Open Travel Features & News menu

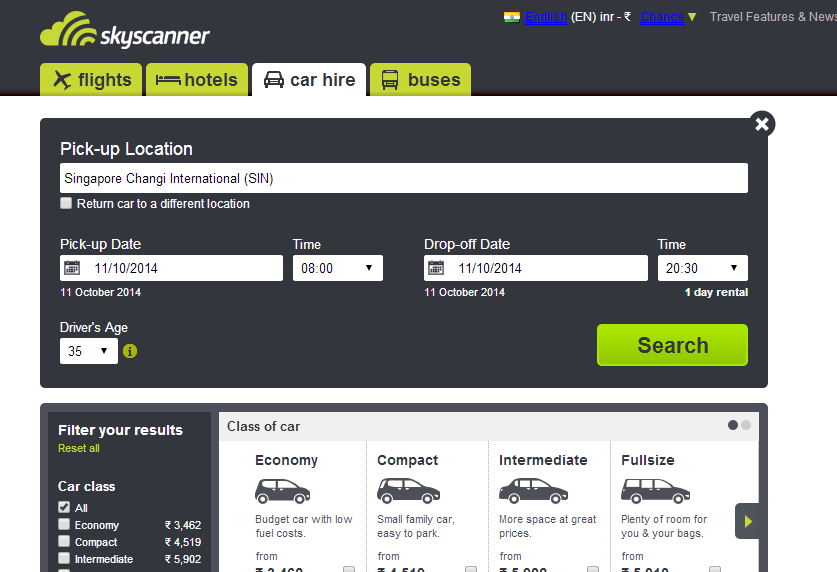point(773,17)
